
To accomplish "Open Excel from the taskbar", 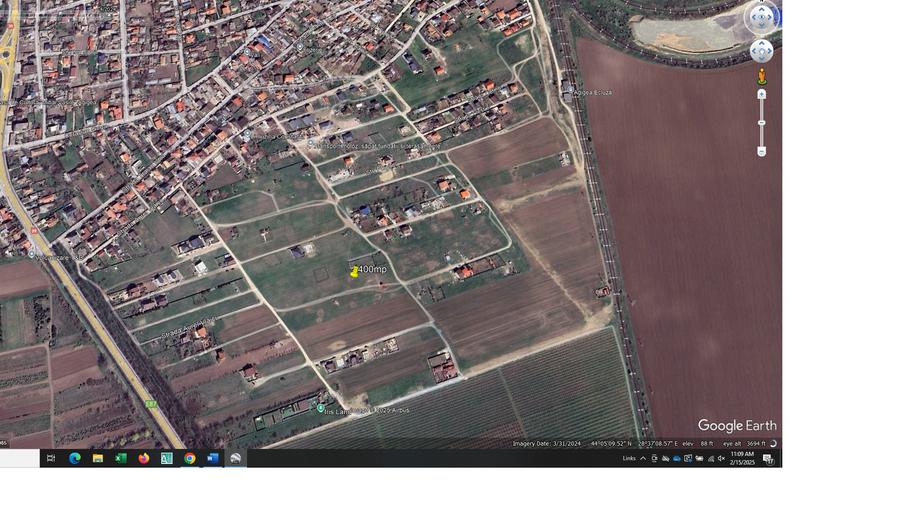I will (x=121, y=458).
